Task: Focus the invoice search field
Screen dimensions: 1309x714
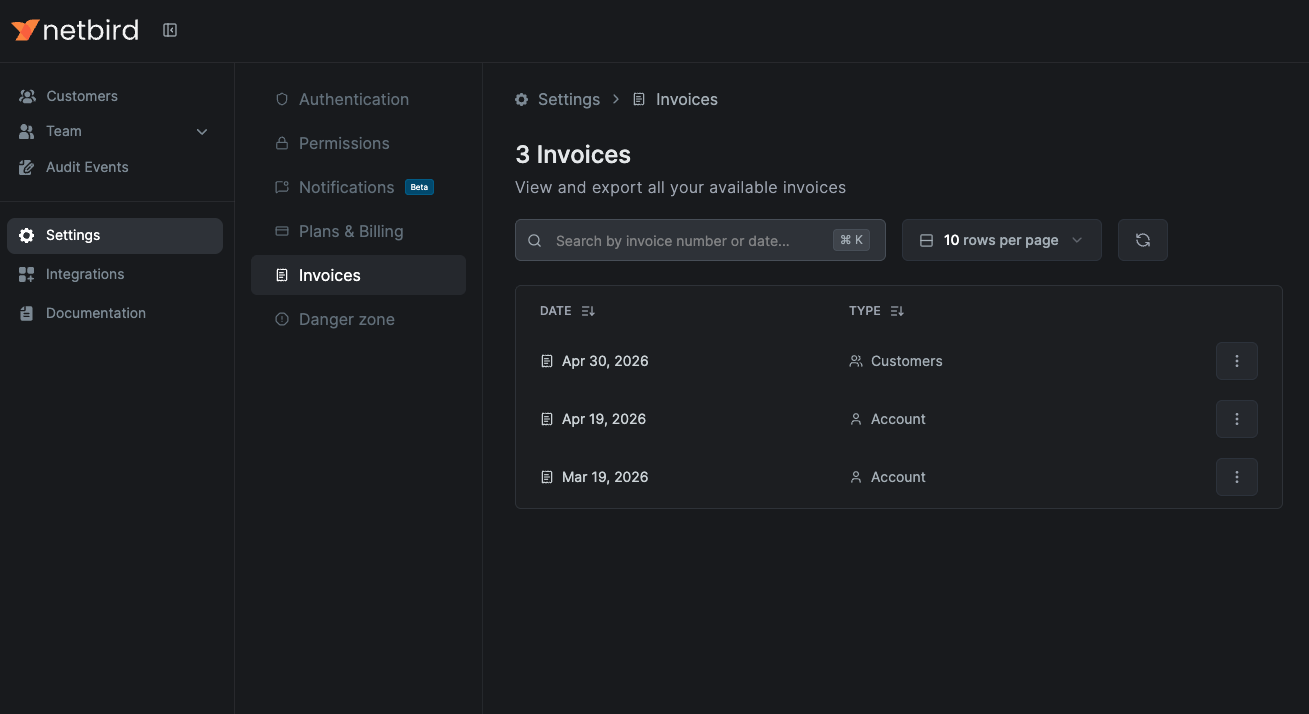Action: 700,240
